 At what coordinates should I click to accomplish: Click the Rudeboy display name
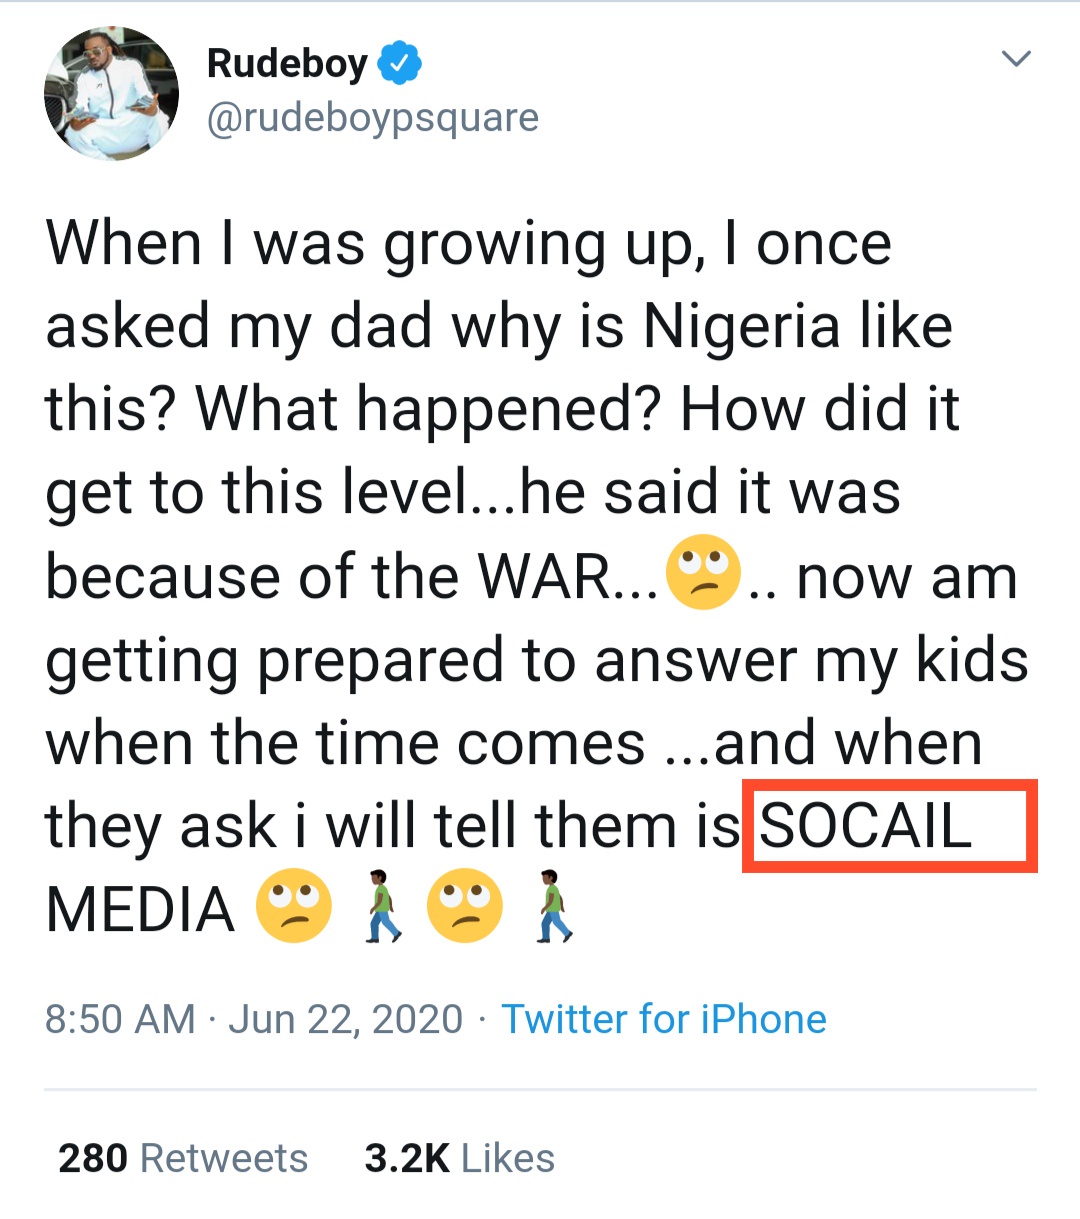287,64
